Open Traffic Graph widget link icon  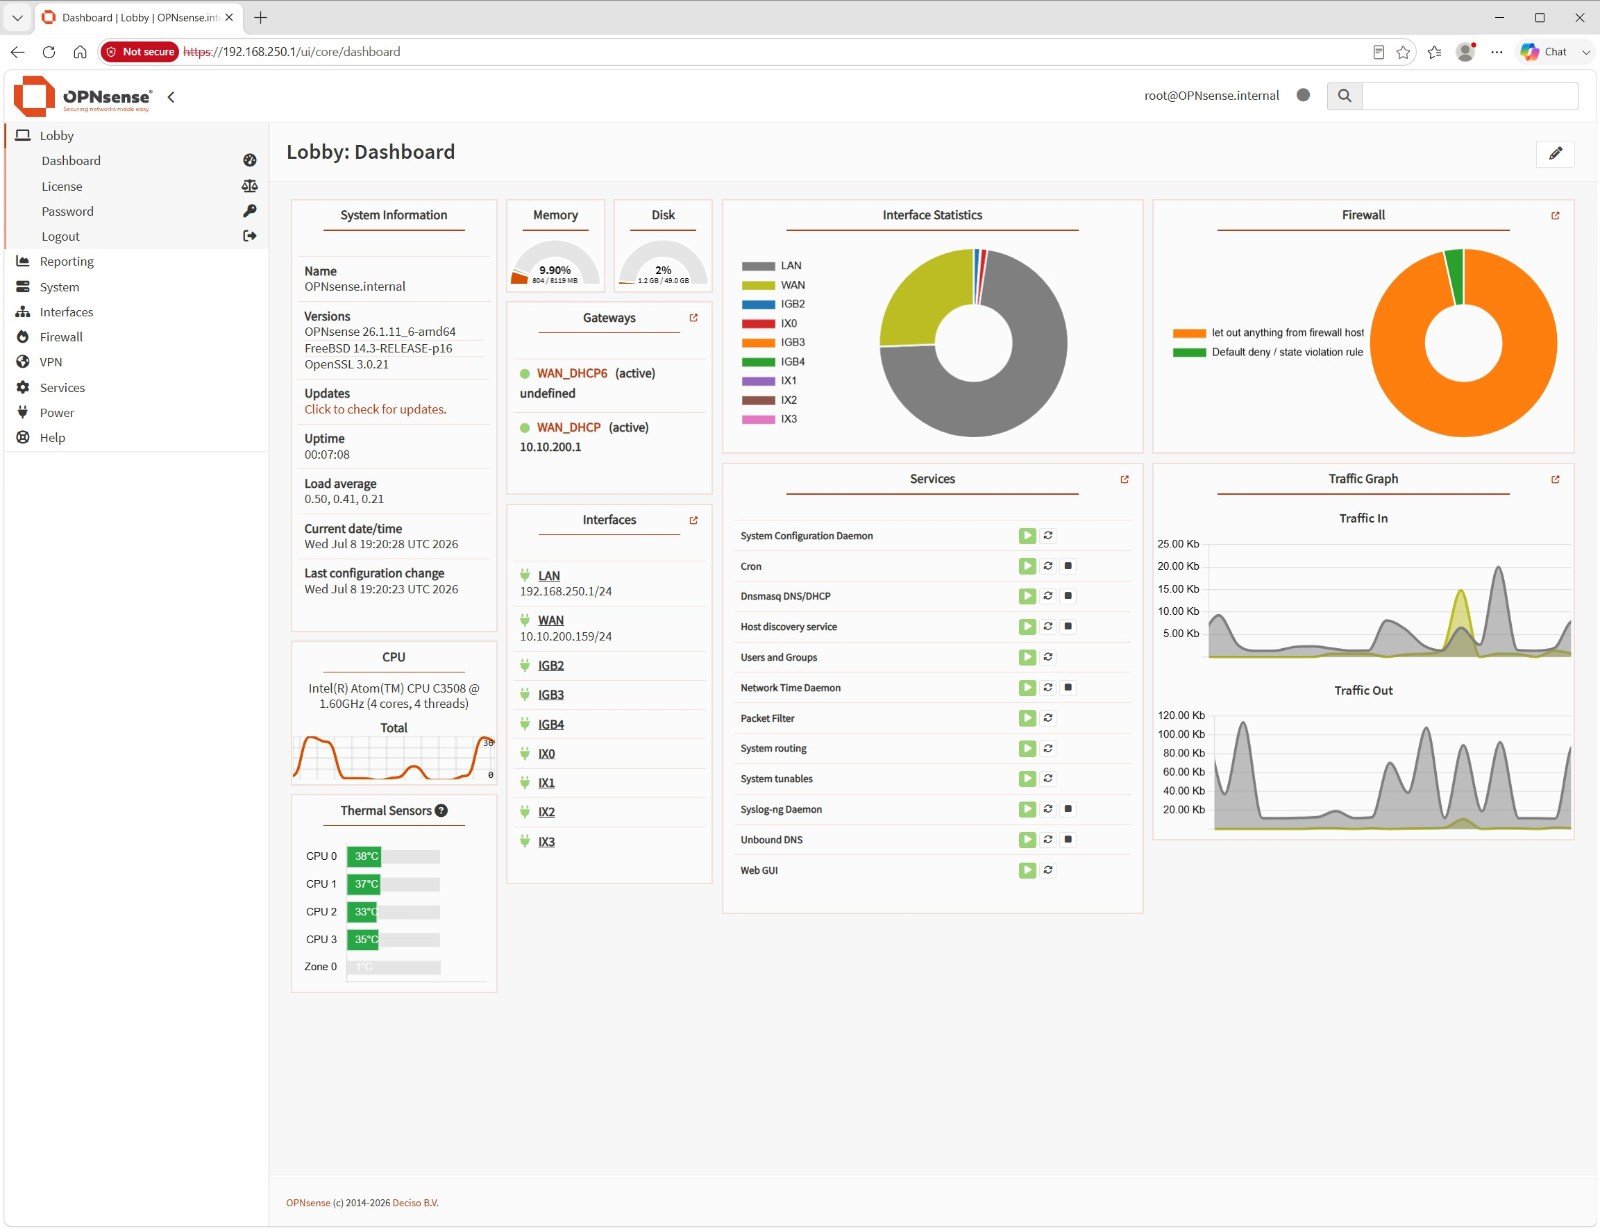1555,480
